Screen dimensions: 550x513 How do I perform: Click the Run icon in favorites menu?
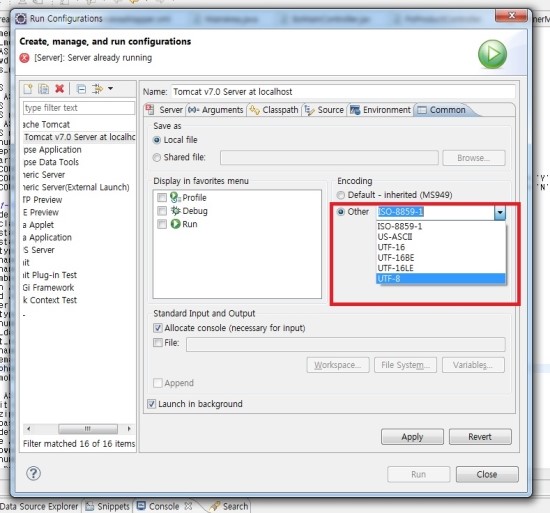tap(175, 224)
